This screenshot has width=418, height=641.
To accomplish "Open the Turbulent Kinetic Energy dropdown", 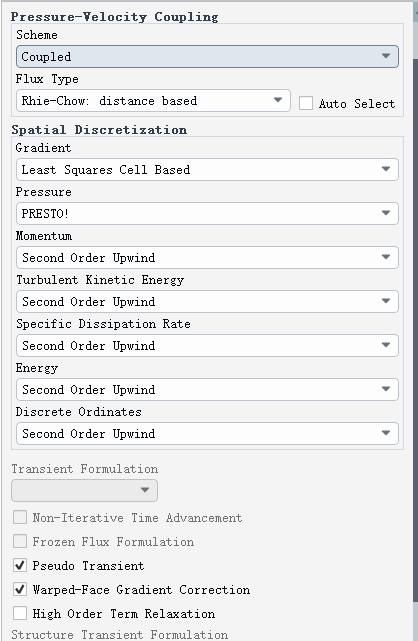I will click(x=207, y=302).
